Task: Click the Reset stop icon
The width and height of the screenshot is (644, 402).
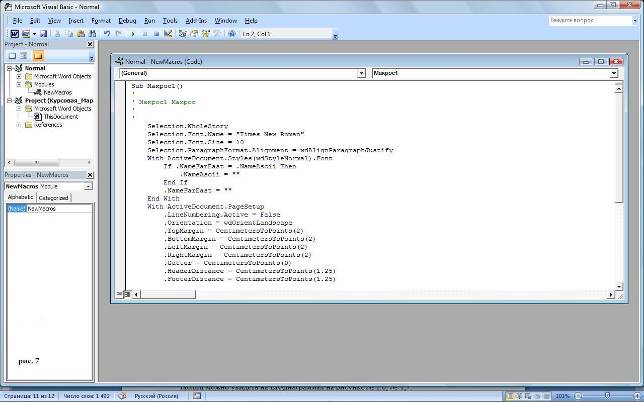Action: point(156,34)
